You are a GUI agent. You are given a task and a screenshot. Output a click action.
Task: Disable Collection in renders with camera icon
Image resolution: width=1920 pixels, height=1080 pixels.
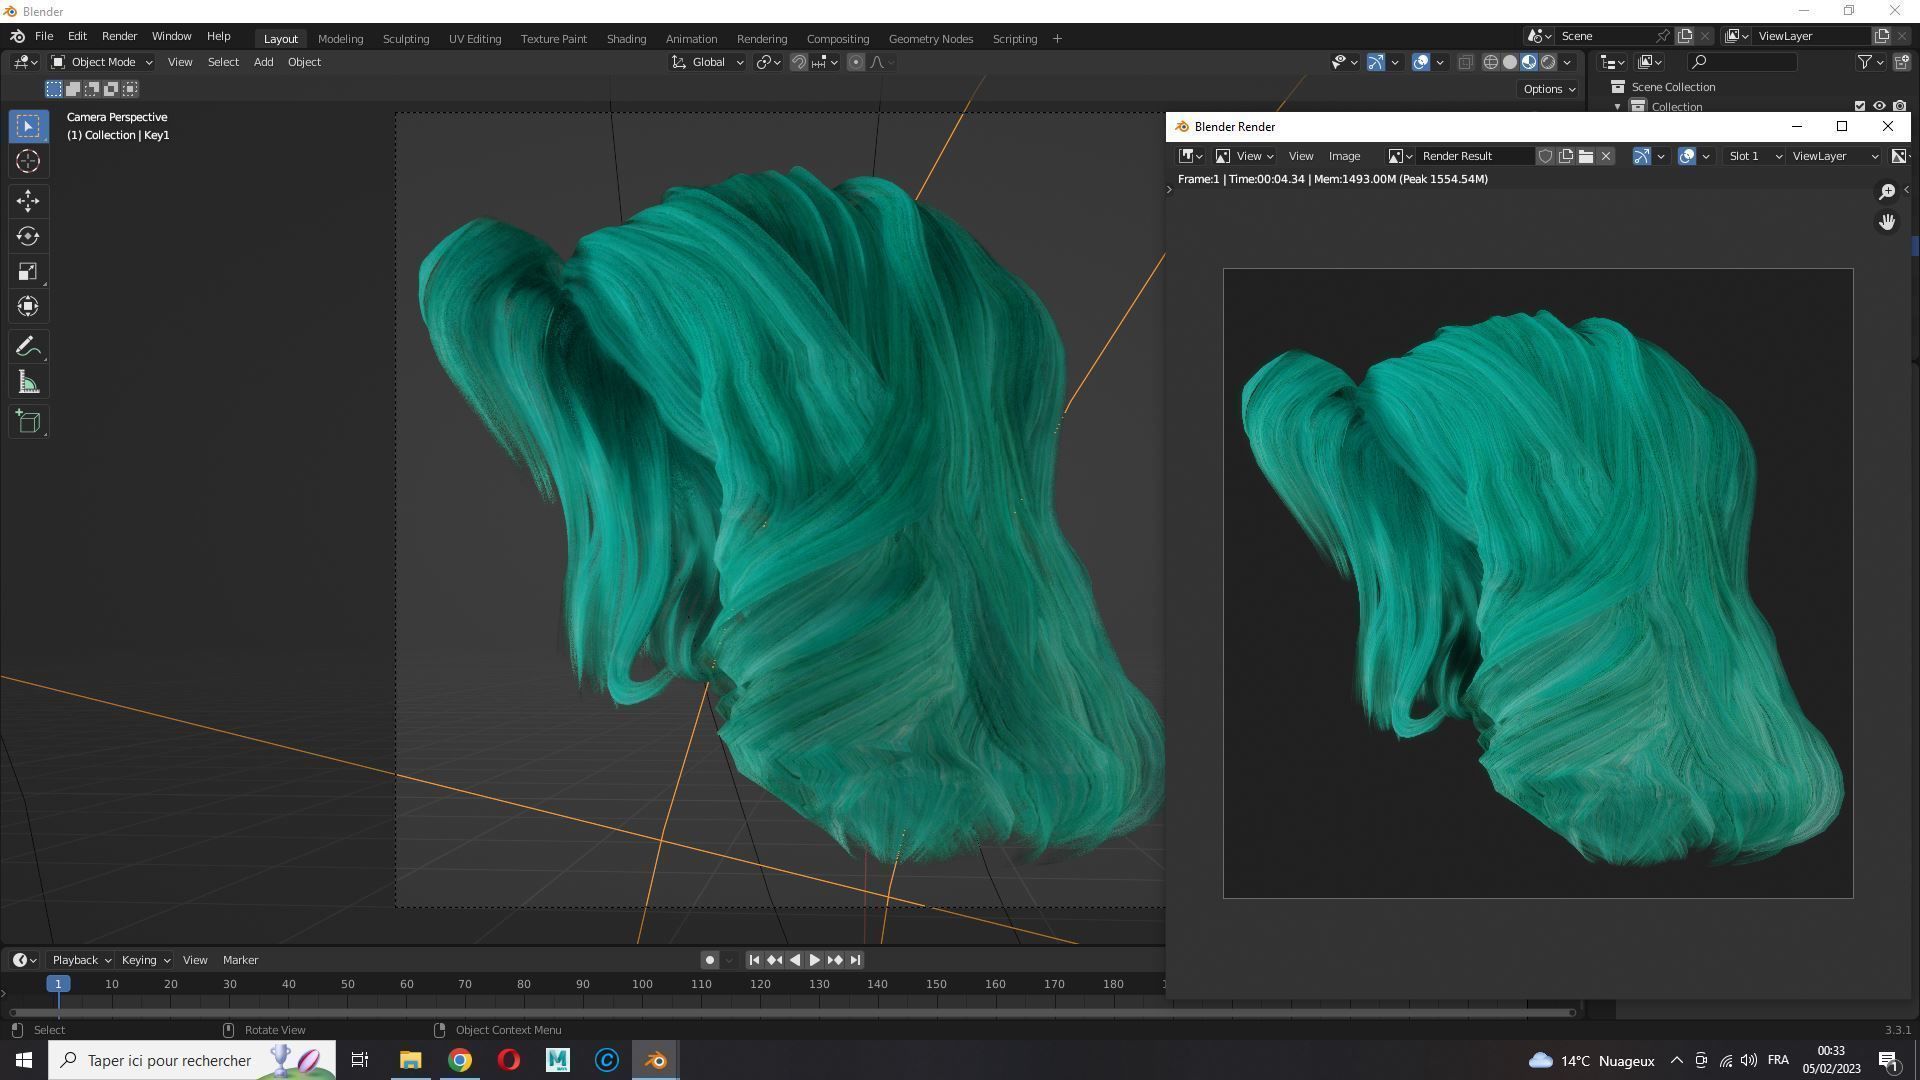(1899, 106)
